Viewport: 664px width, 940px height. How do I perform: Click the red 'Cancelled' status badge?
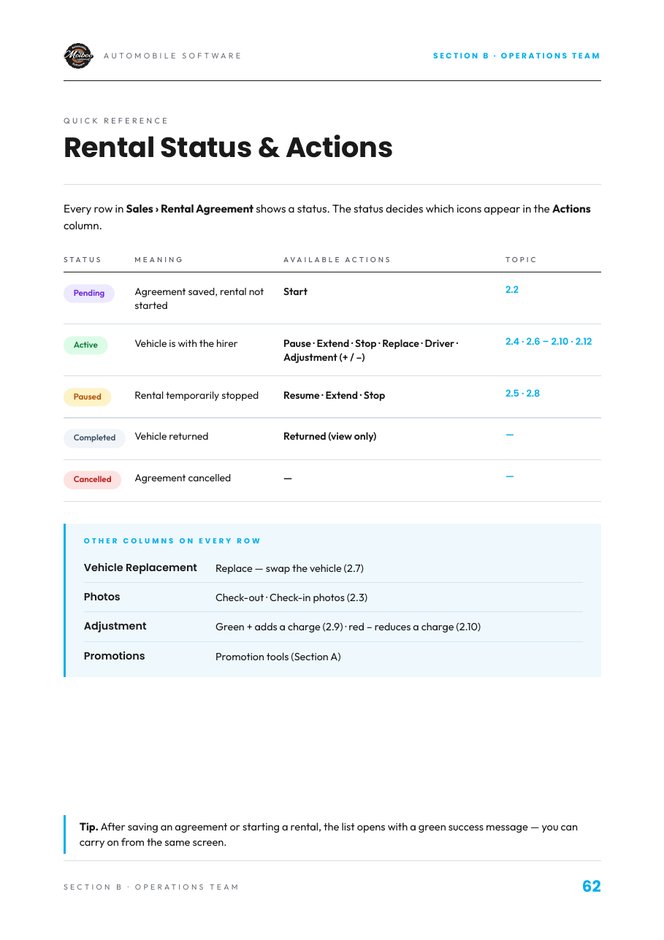coord(92,479)
